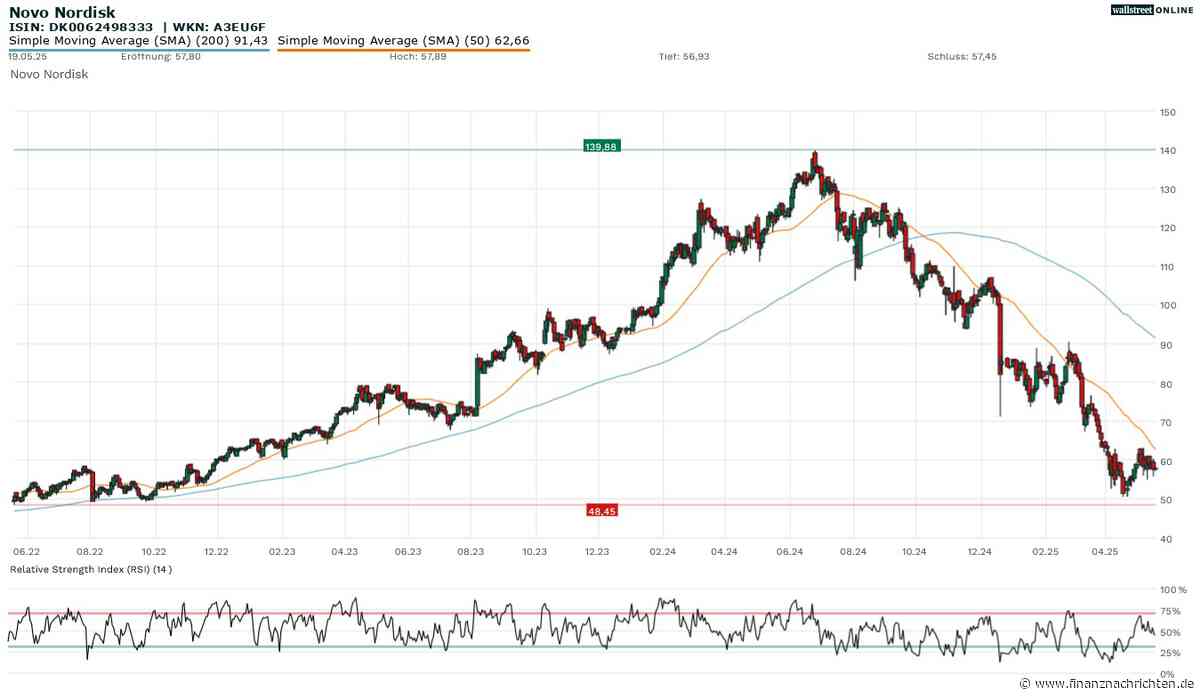Viewport: 1200px width, 698px height.
Task: Click the Simple Moving Average (SMA) (50) legend
Action: (x=403, y=41)
